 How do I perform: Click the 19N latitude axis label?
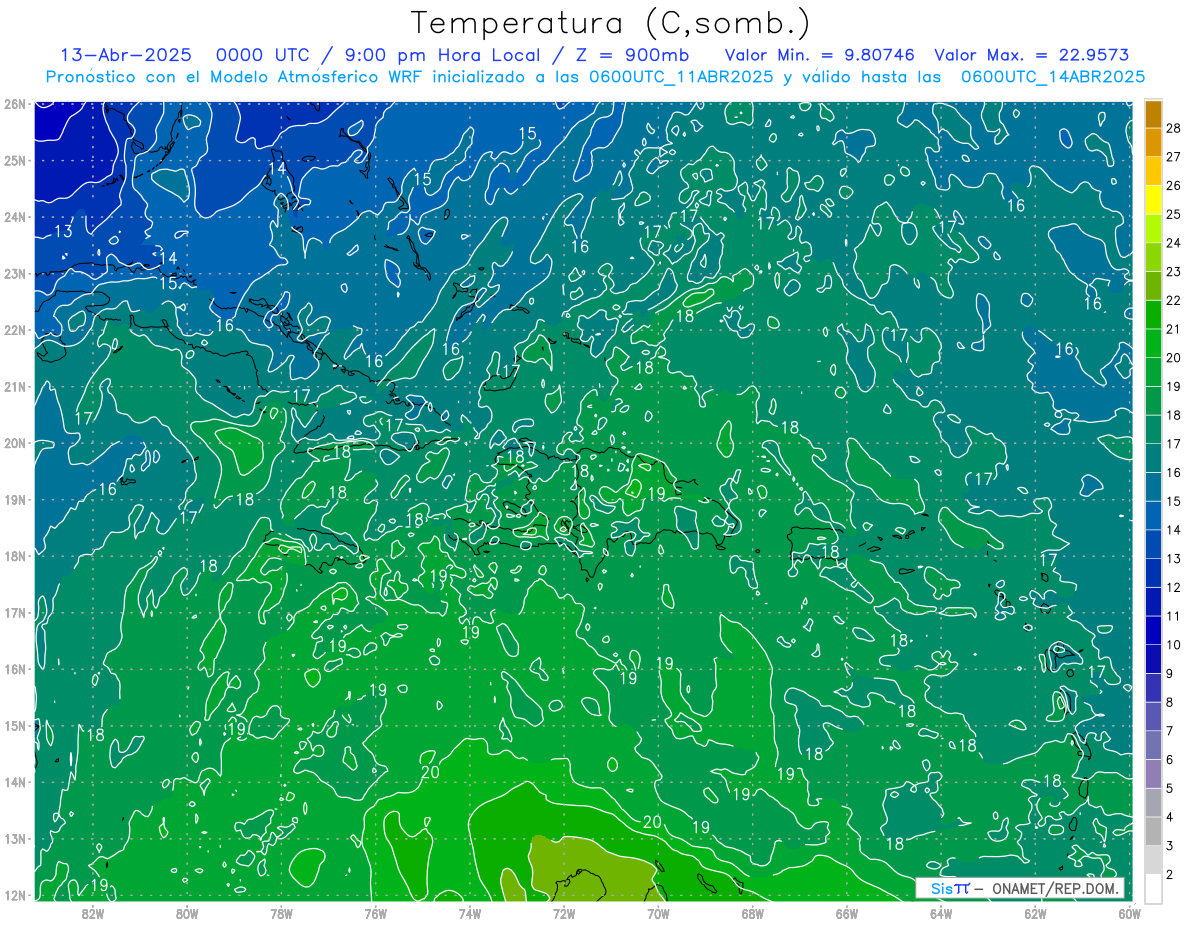(x=14, y=499)
